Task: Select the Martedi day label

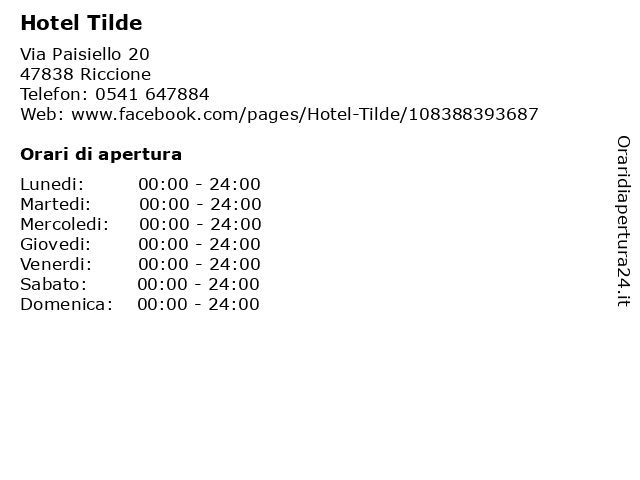Action: 56,204
